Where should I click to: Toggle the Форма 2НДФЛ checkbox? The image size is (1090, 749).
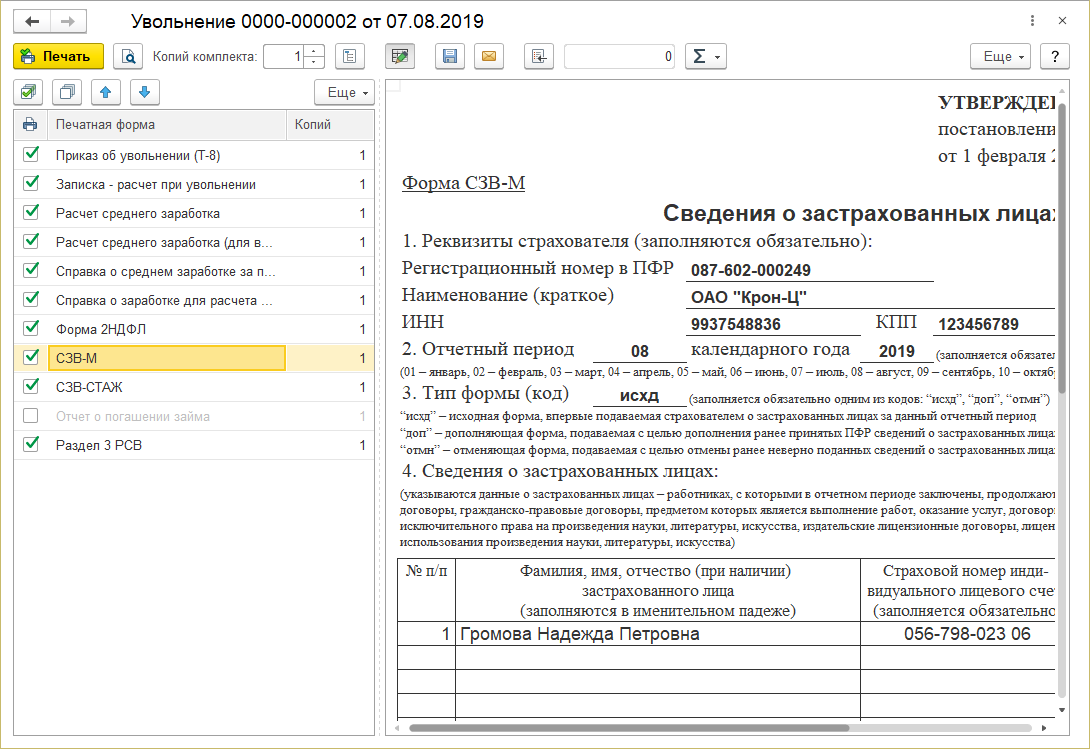coord(31,329)
